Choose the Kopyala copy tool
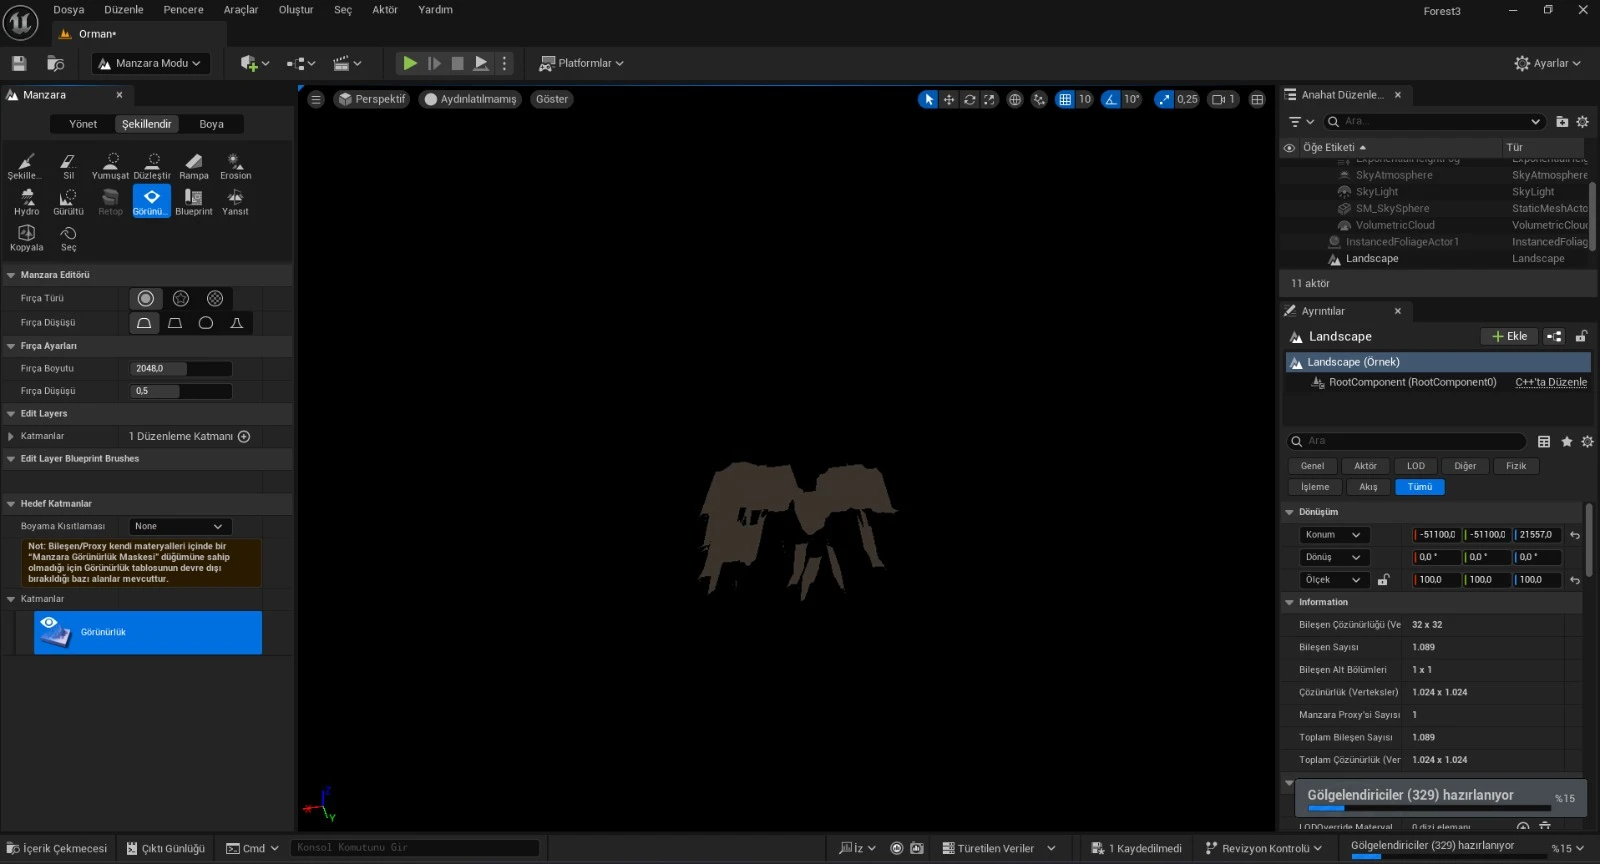 [26, 238]
